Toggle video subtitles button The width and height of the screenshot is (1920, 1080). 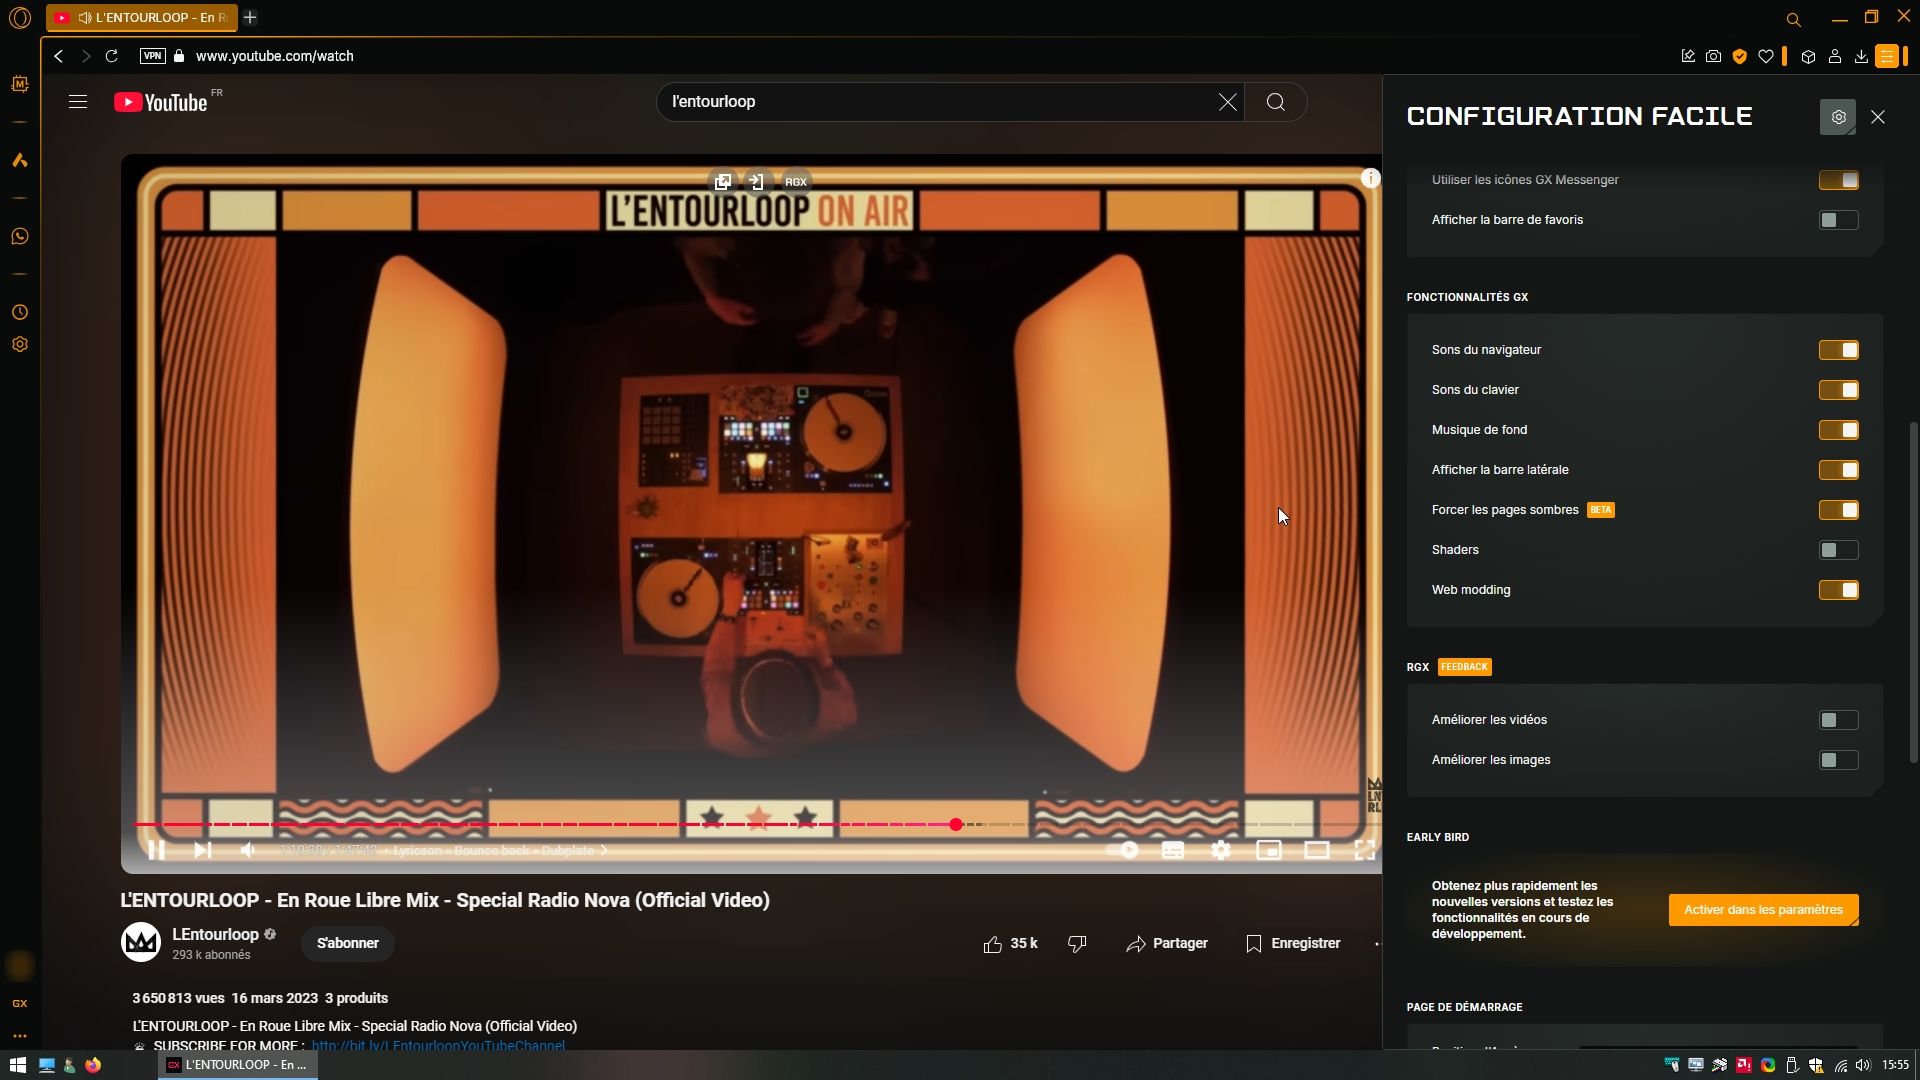click(1173, 850)
